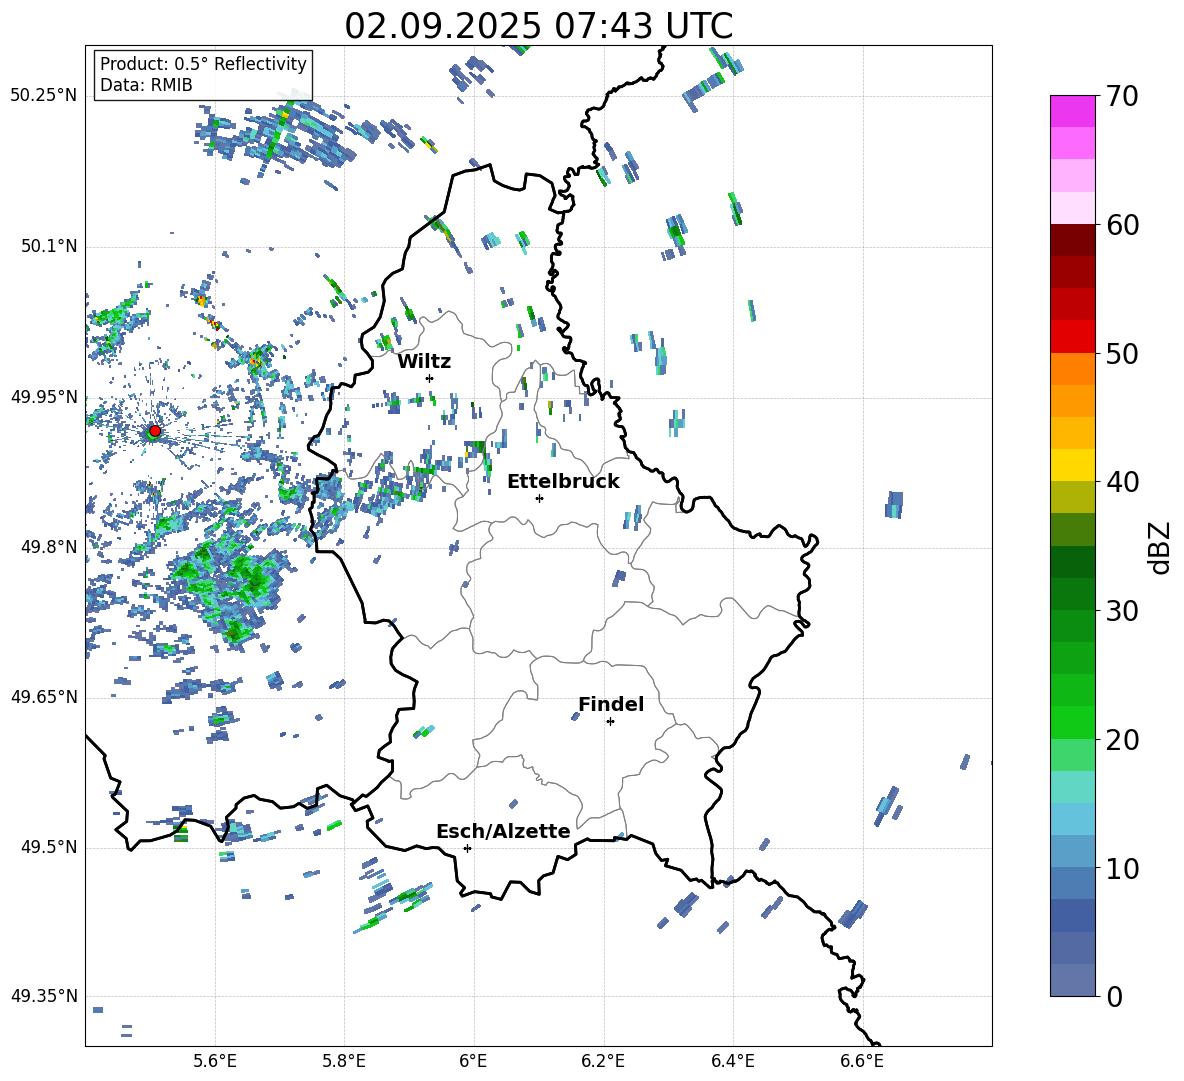
Task: Click the isolated blue echo near 6.6°E, 49.85°N
Action: (x=894, y=504)
